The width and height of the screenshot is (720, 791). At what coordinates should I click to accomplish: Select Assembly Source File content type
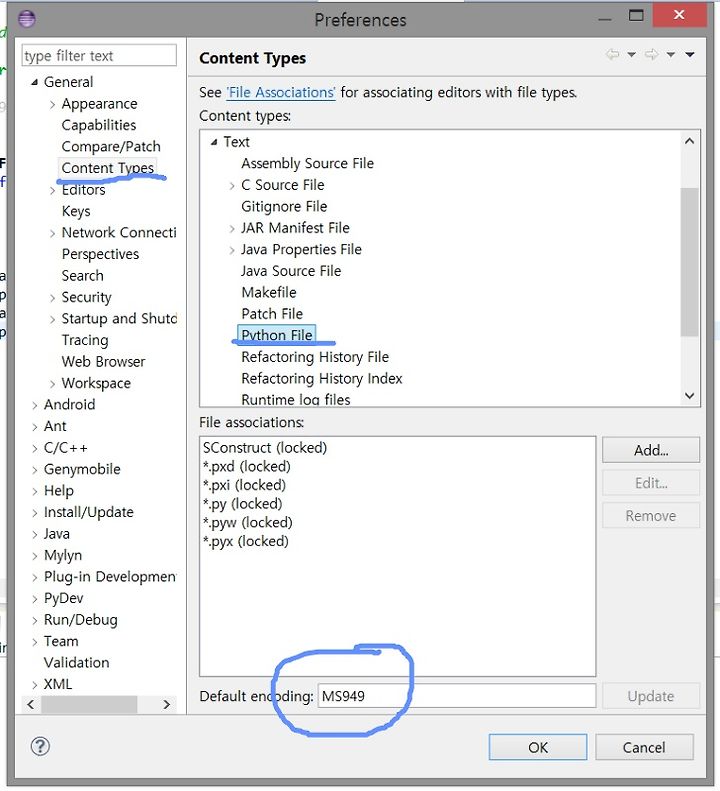(x=307, y=163)
